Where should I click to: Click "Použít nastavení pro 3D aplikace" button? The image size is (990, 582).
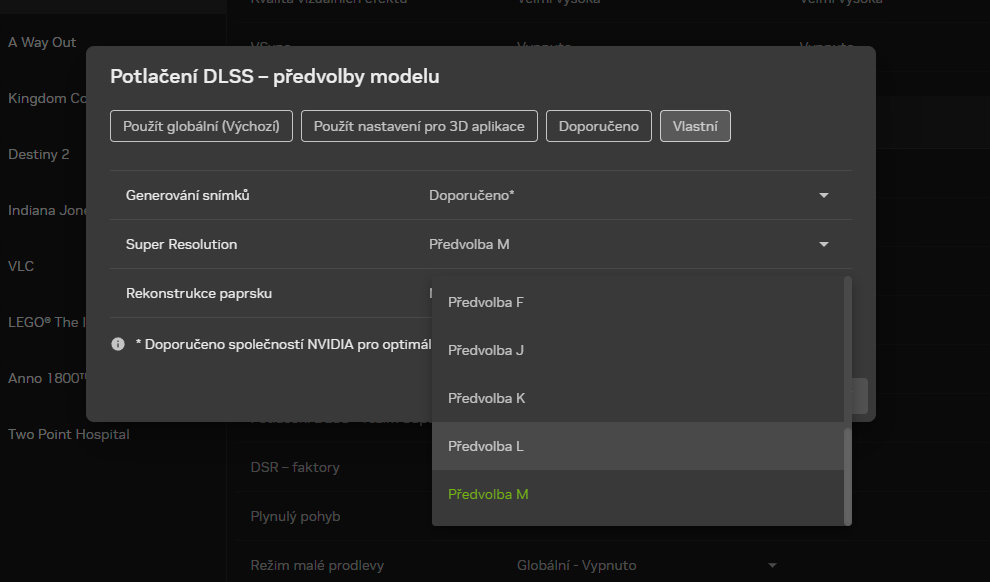point(418,125)
